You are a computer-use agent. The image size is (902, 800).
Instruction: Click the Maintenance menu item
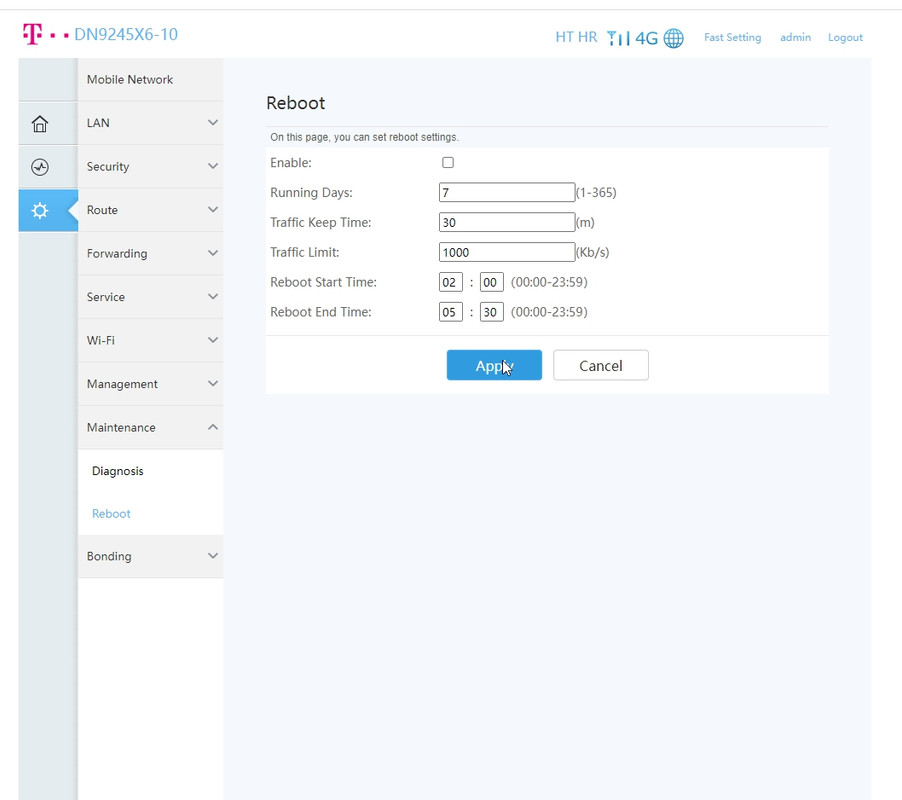point(150,427)
